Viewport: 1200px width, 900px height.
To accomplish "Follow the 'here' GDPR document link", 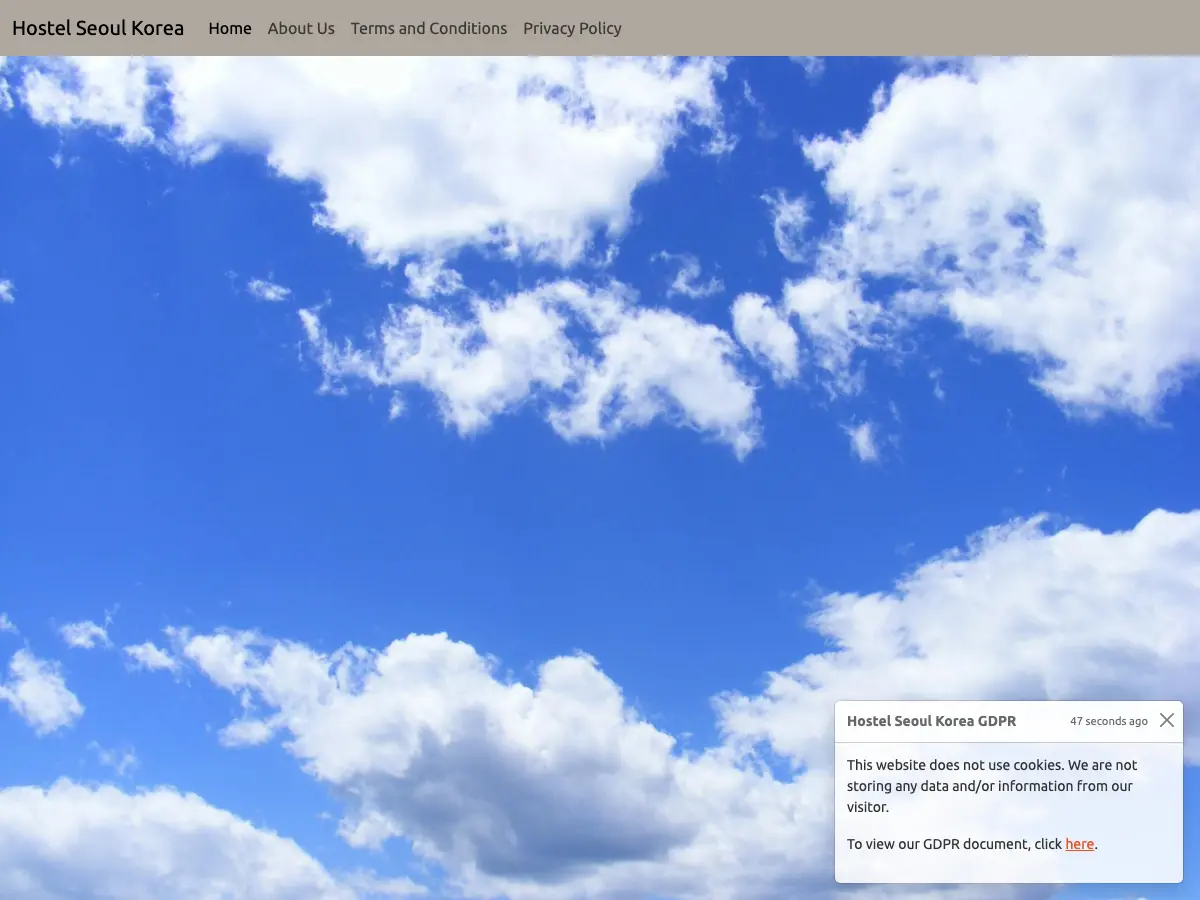I will (1080, 844).
